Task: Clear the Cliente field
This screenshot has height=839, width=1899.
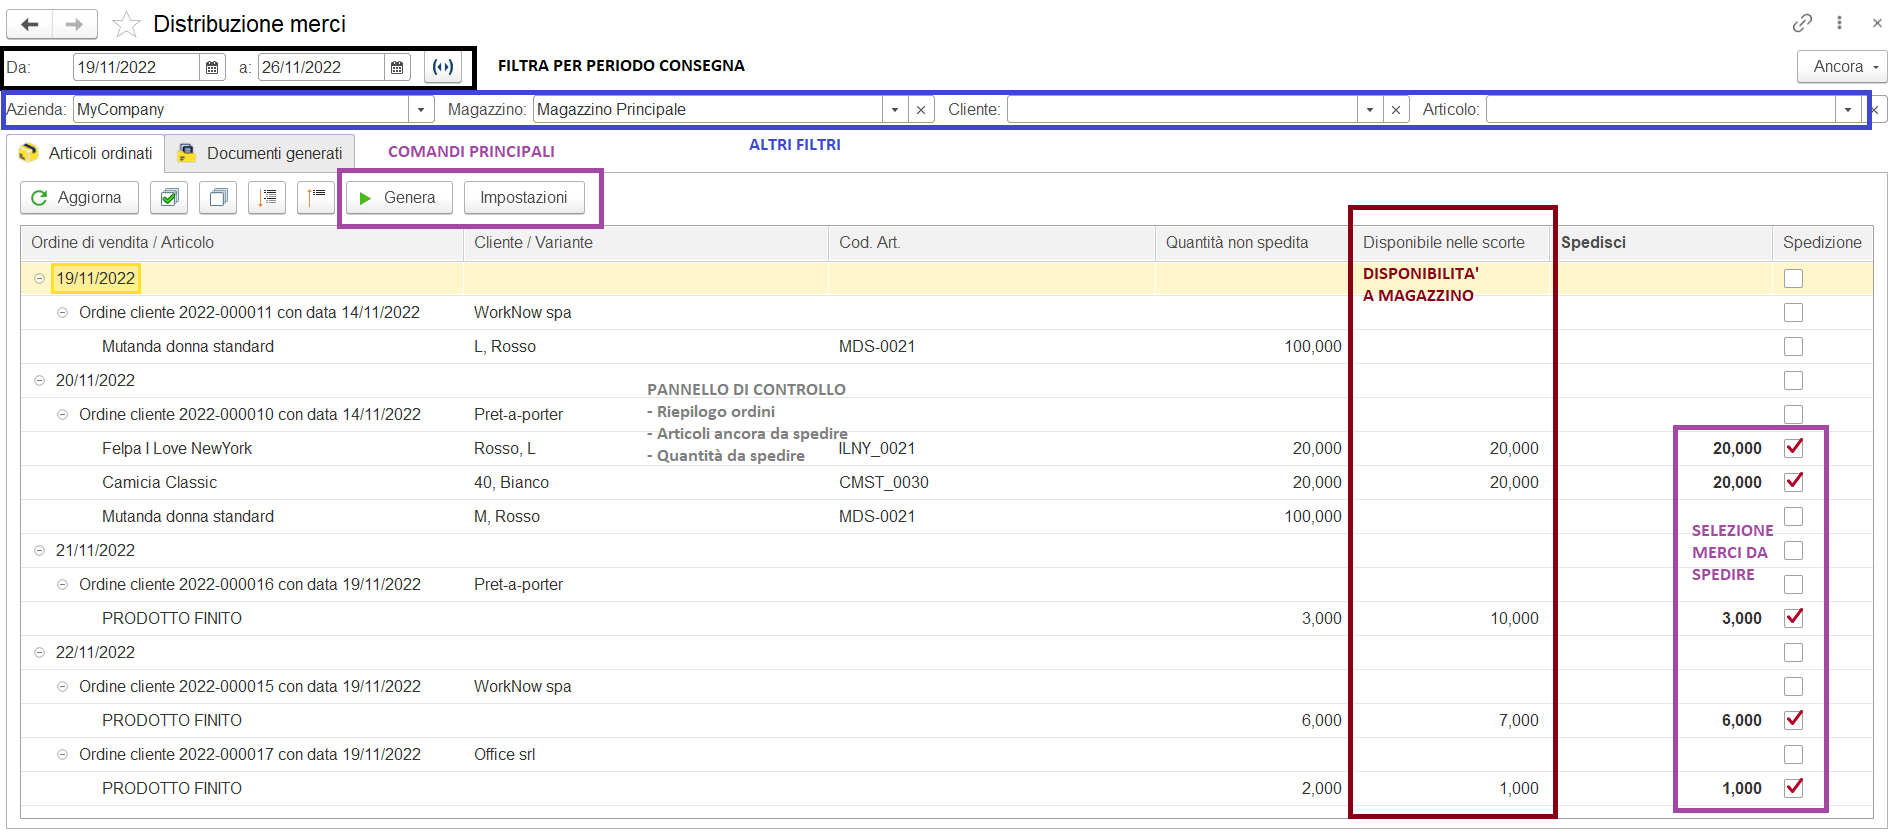Action: 1396,110
